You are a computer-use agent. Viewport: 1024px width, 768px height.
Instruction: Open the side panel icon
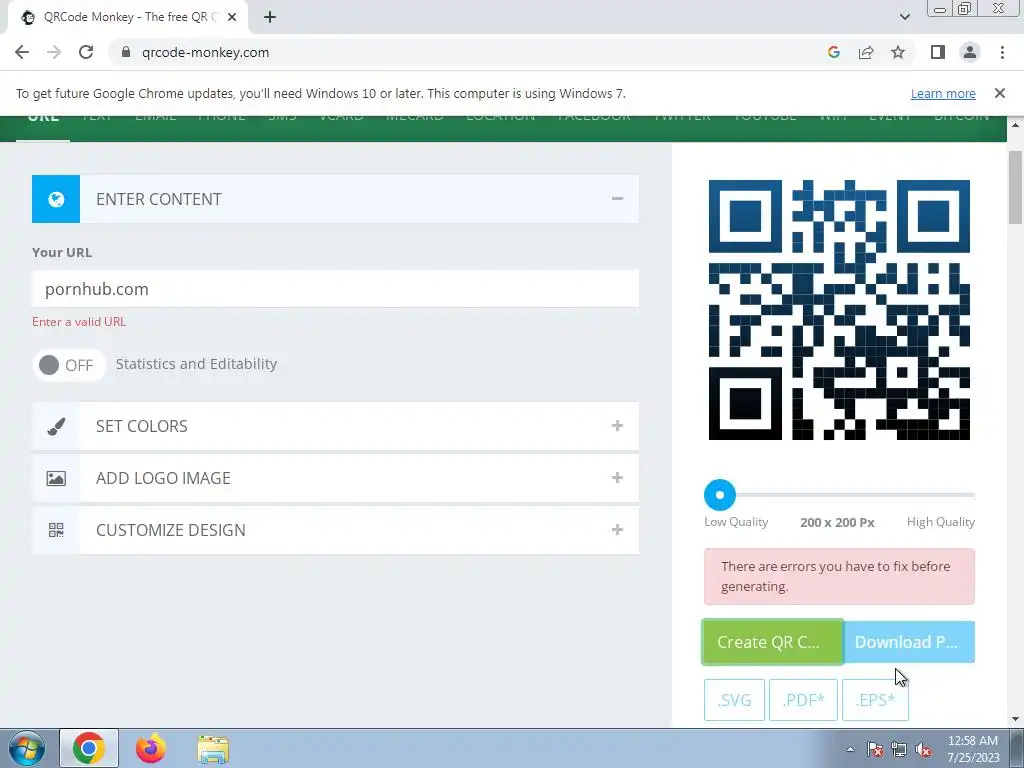[938, 52]
